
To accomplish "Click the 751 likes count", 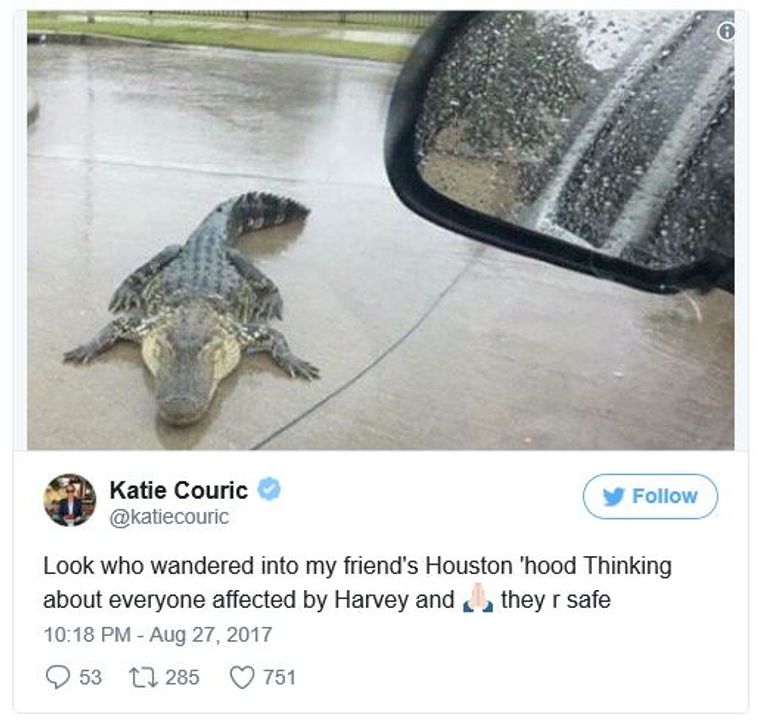I will (280, 677).
